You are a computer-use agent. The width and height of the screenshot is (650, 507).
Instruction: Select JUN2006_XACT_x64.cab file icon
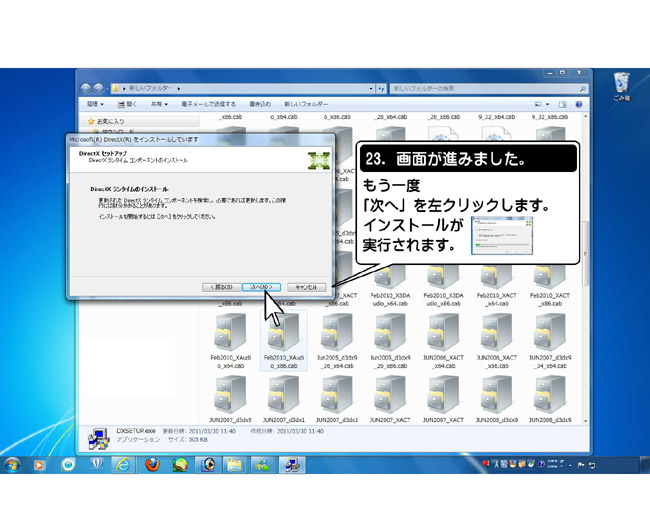444,332
